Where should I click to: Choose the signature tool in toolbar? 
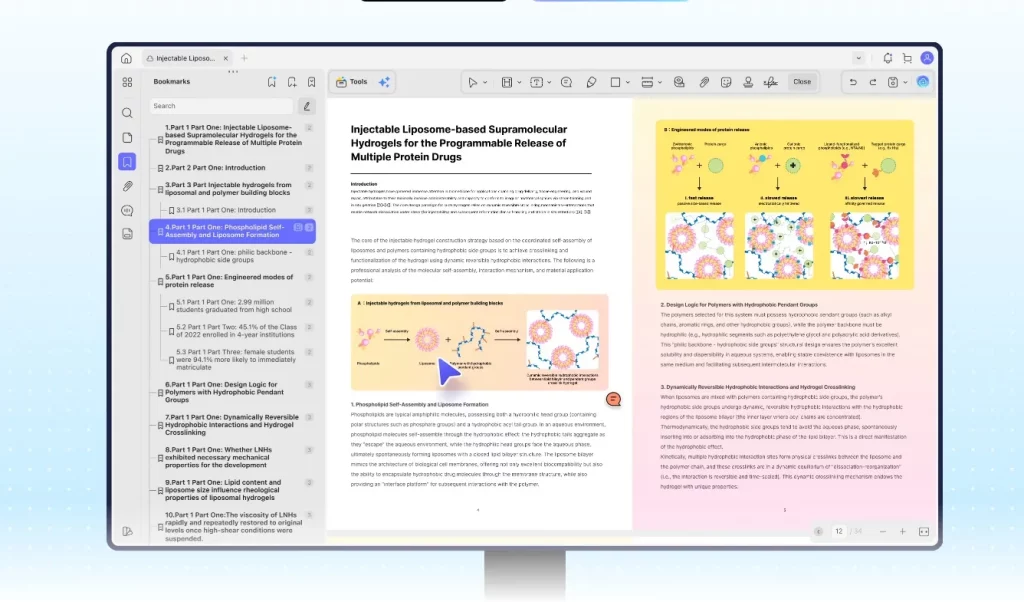[x=771, y=82]
